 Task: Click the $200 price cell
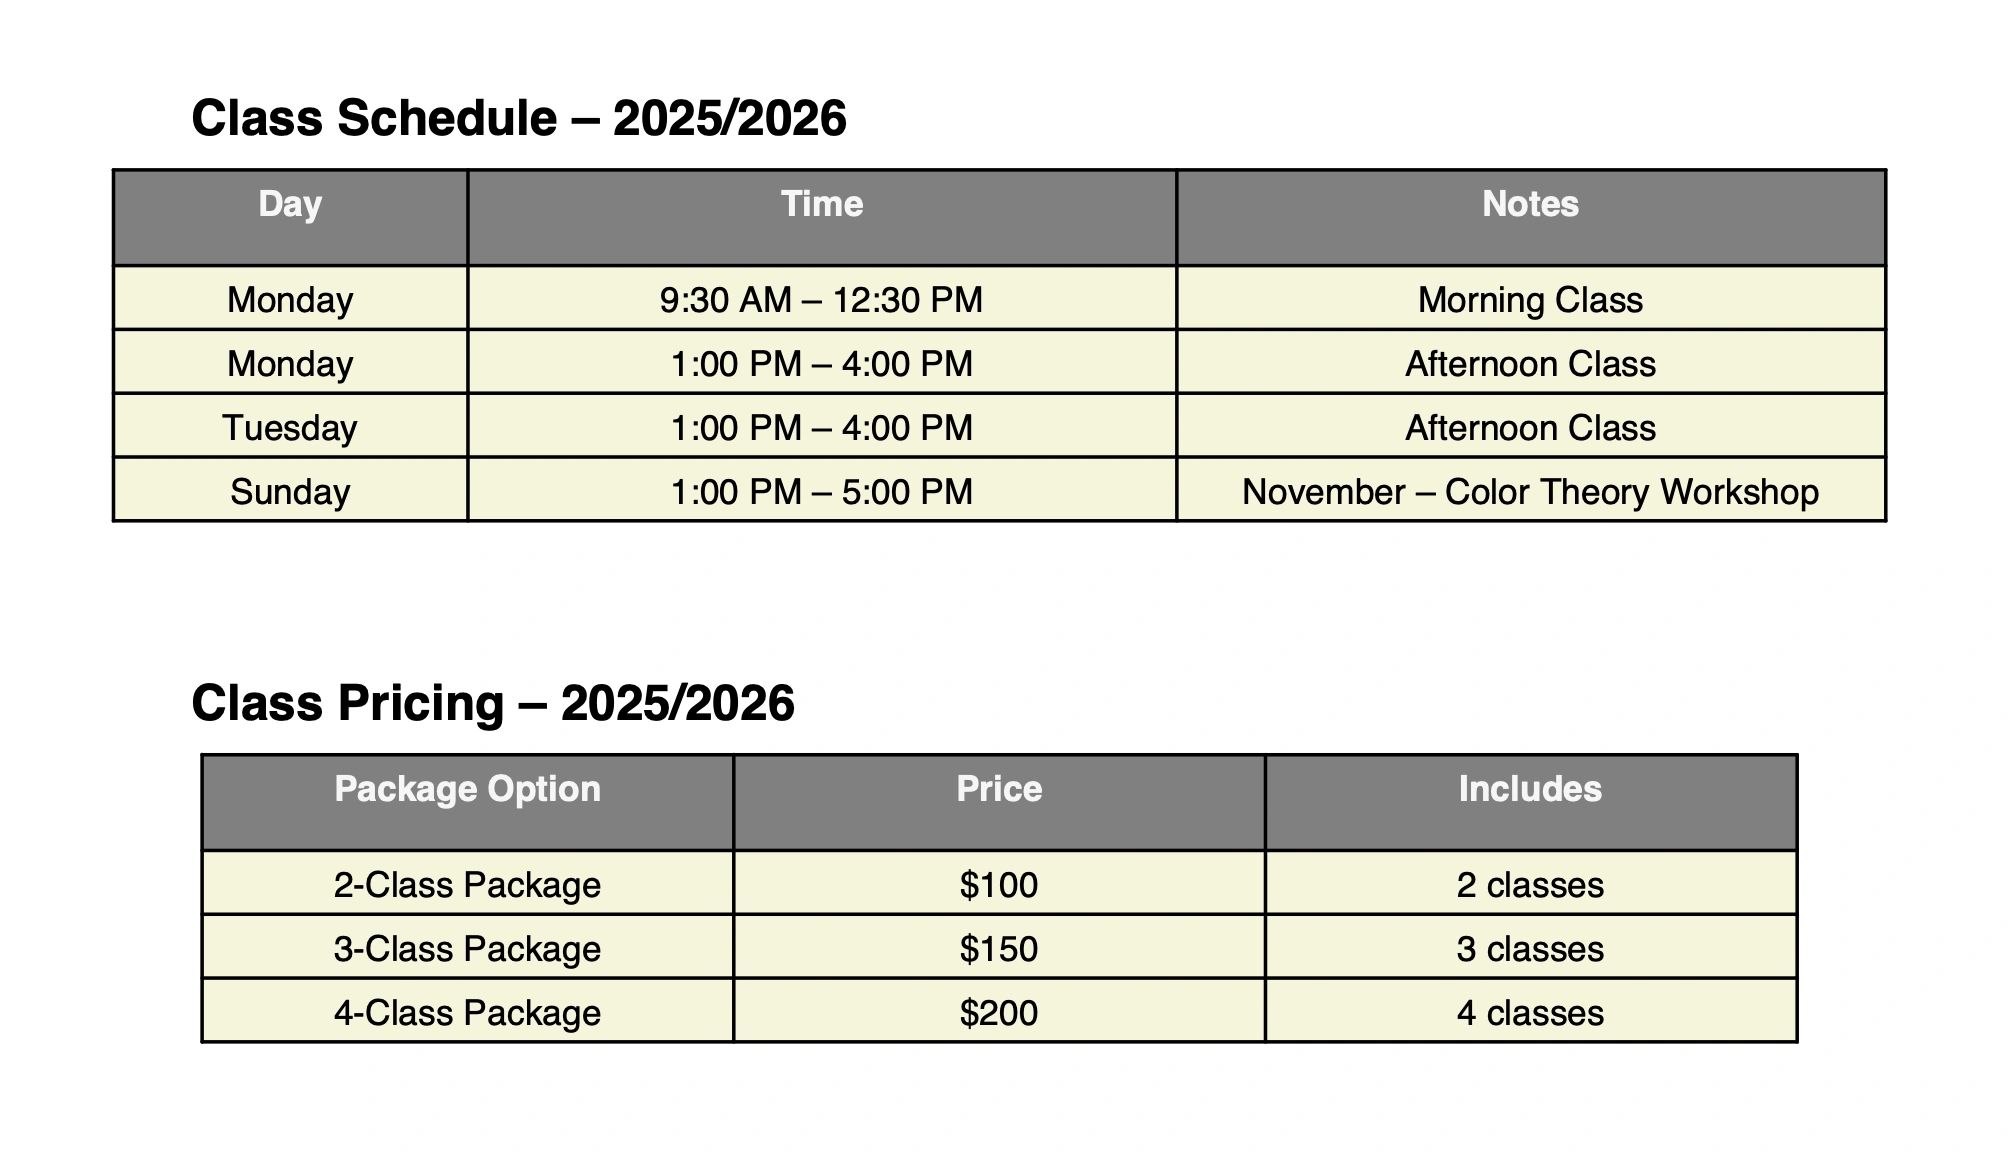tap(998, 1013)
